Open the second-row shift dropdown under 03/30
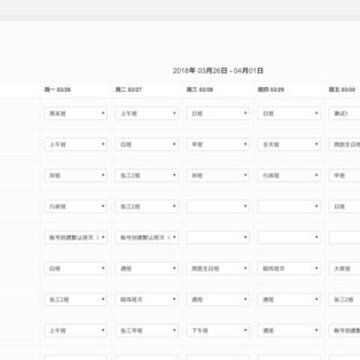The width and height of the screenshot is (360, 360). point(344,144)
